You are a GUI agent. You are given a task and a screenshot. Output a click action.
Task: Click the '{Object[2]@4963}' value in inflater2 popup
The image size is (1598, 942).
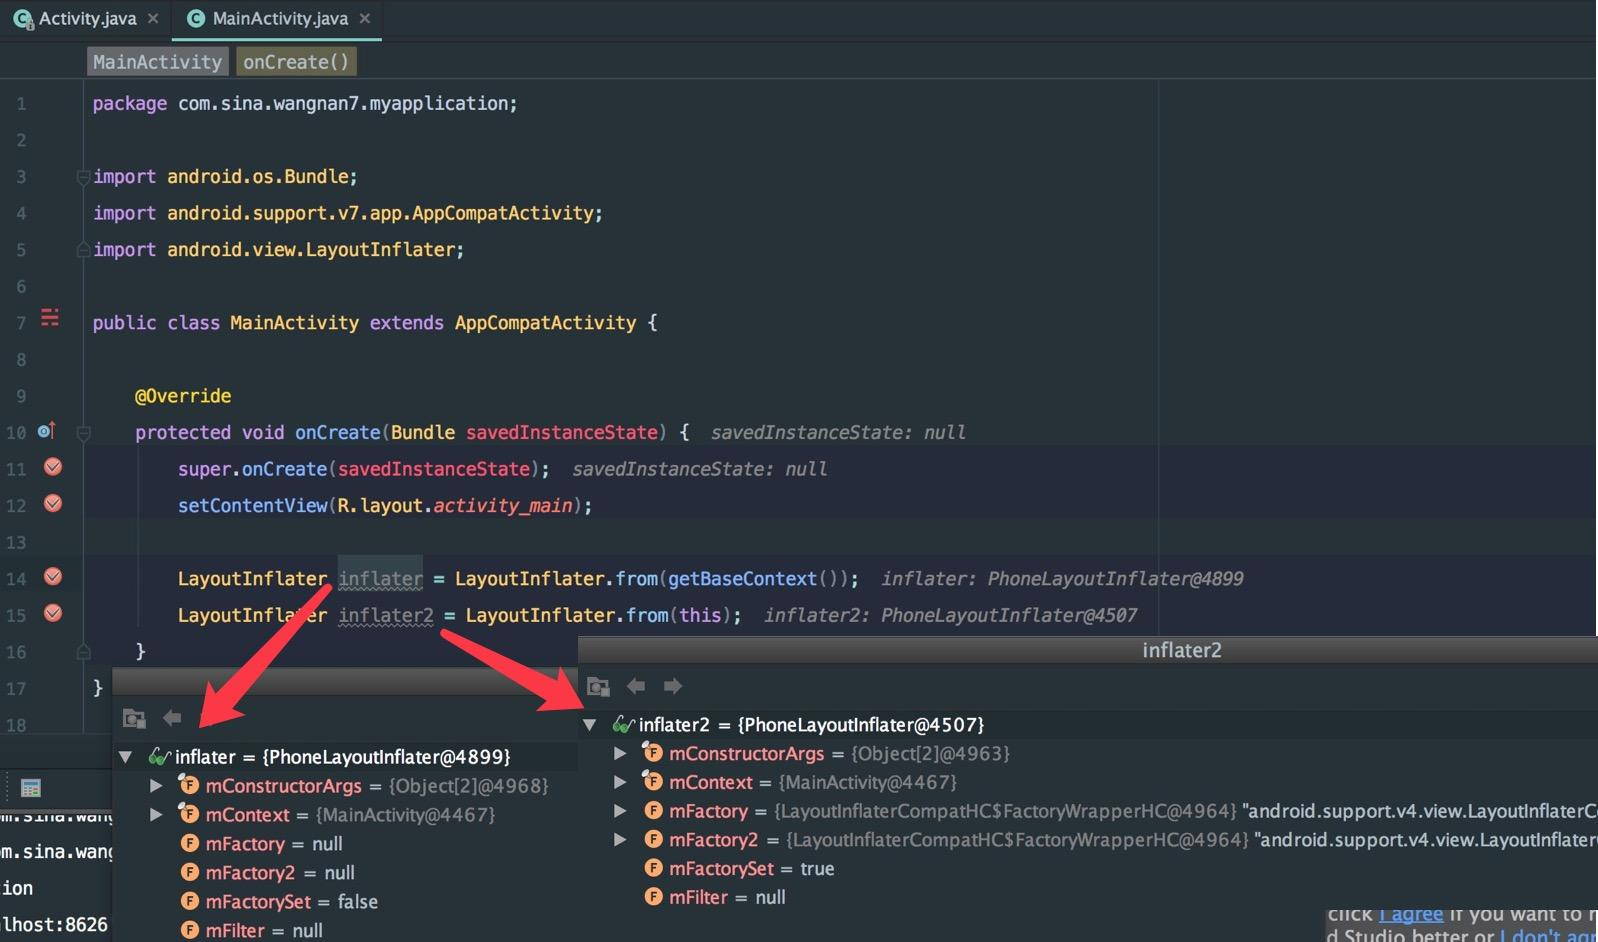930,754
